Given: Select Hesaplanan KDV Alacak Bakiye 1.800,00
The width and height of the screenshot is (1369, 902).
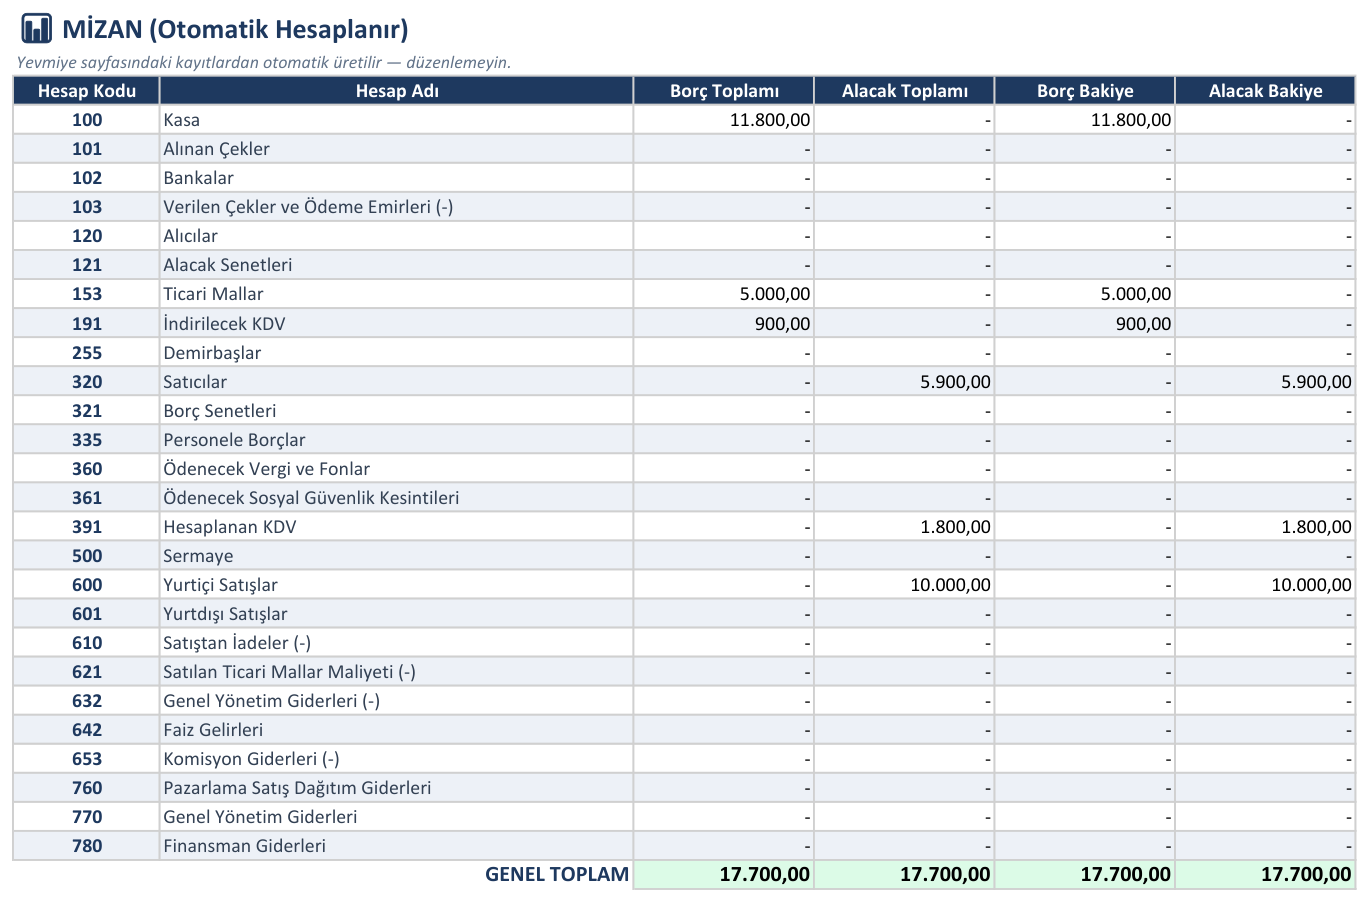Looking at the screenshot, I should (x=1265, y=527).
